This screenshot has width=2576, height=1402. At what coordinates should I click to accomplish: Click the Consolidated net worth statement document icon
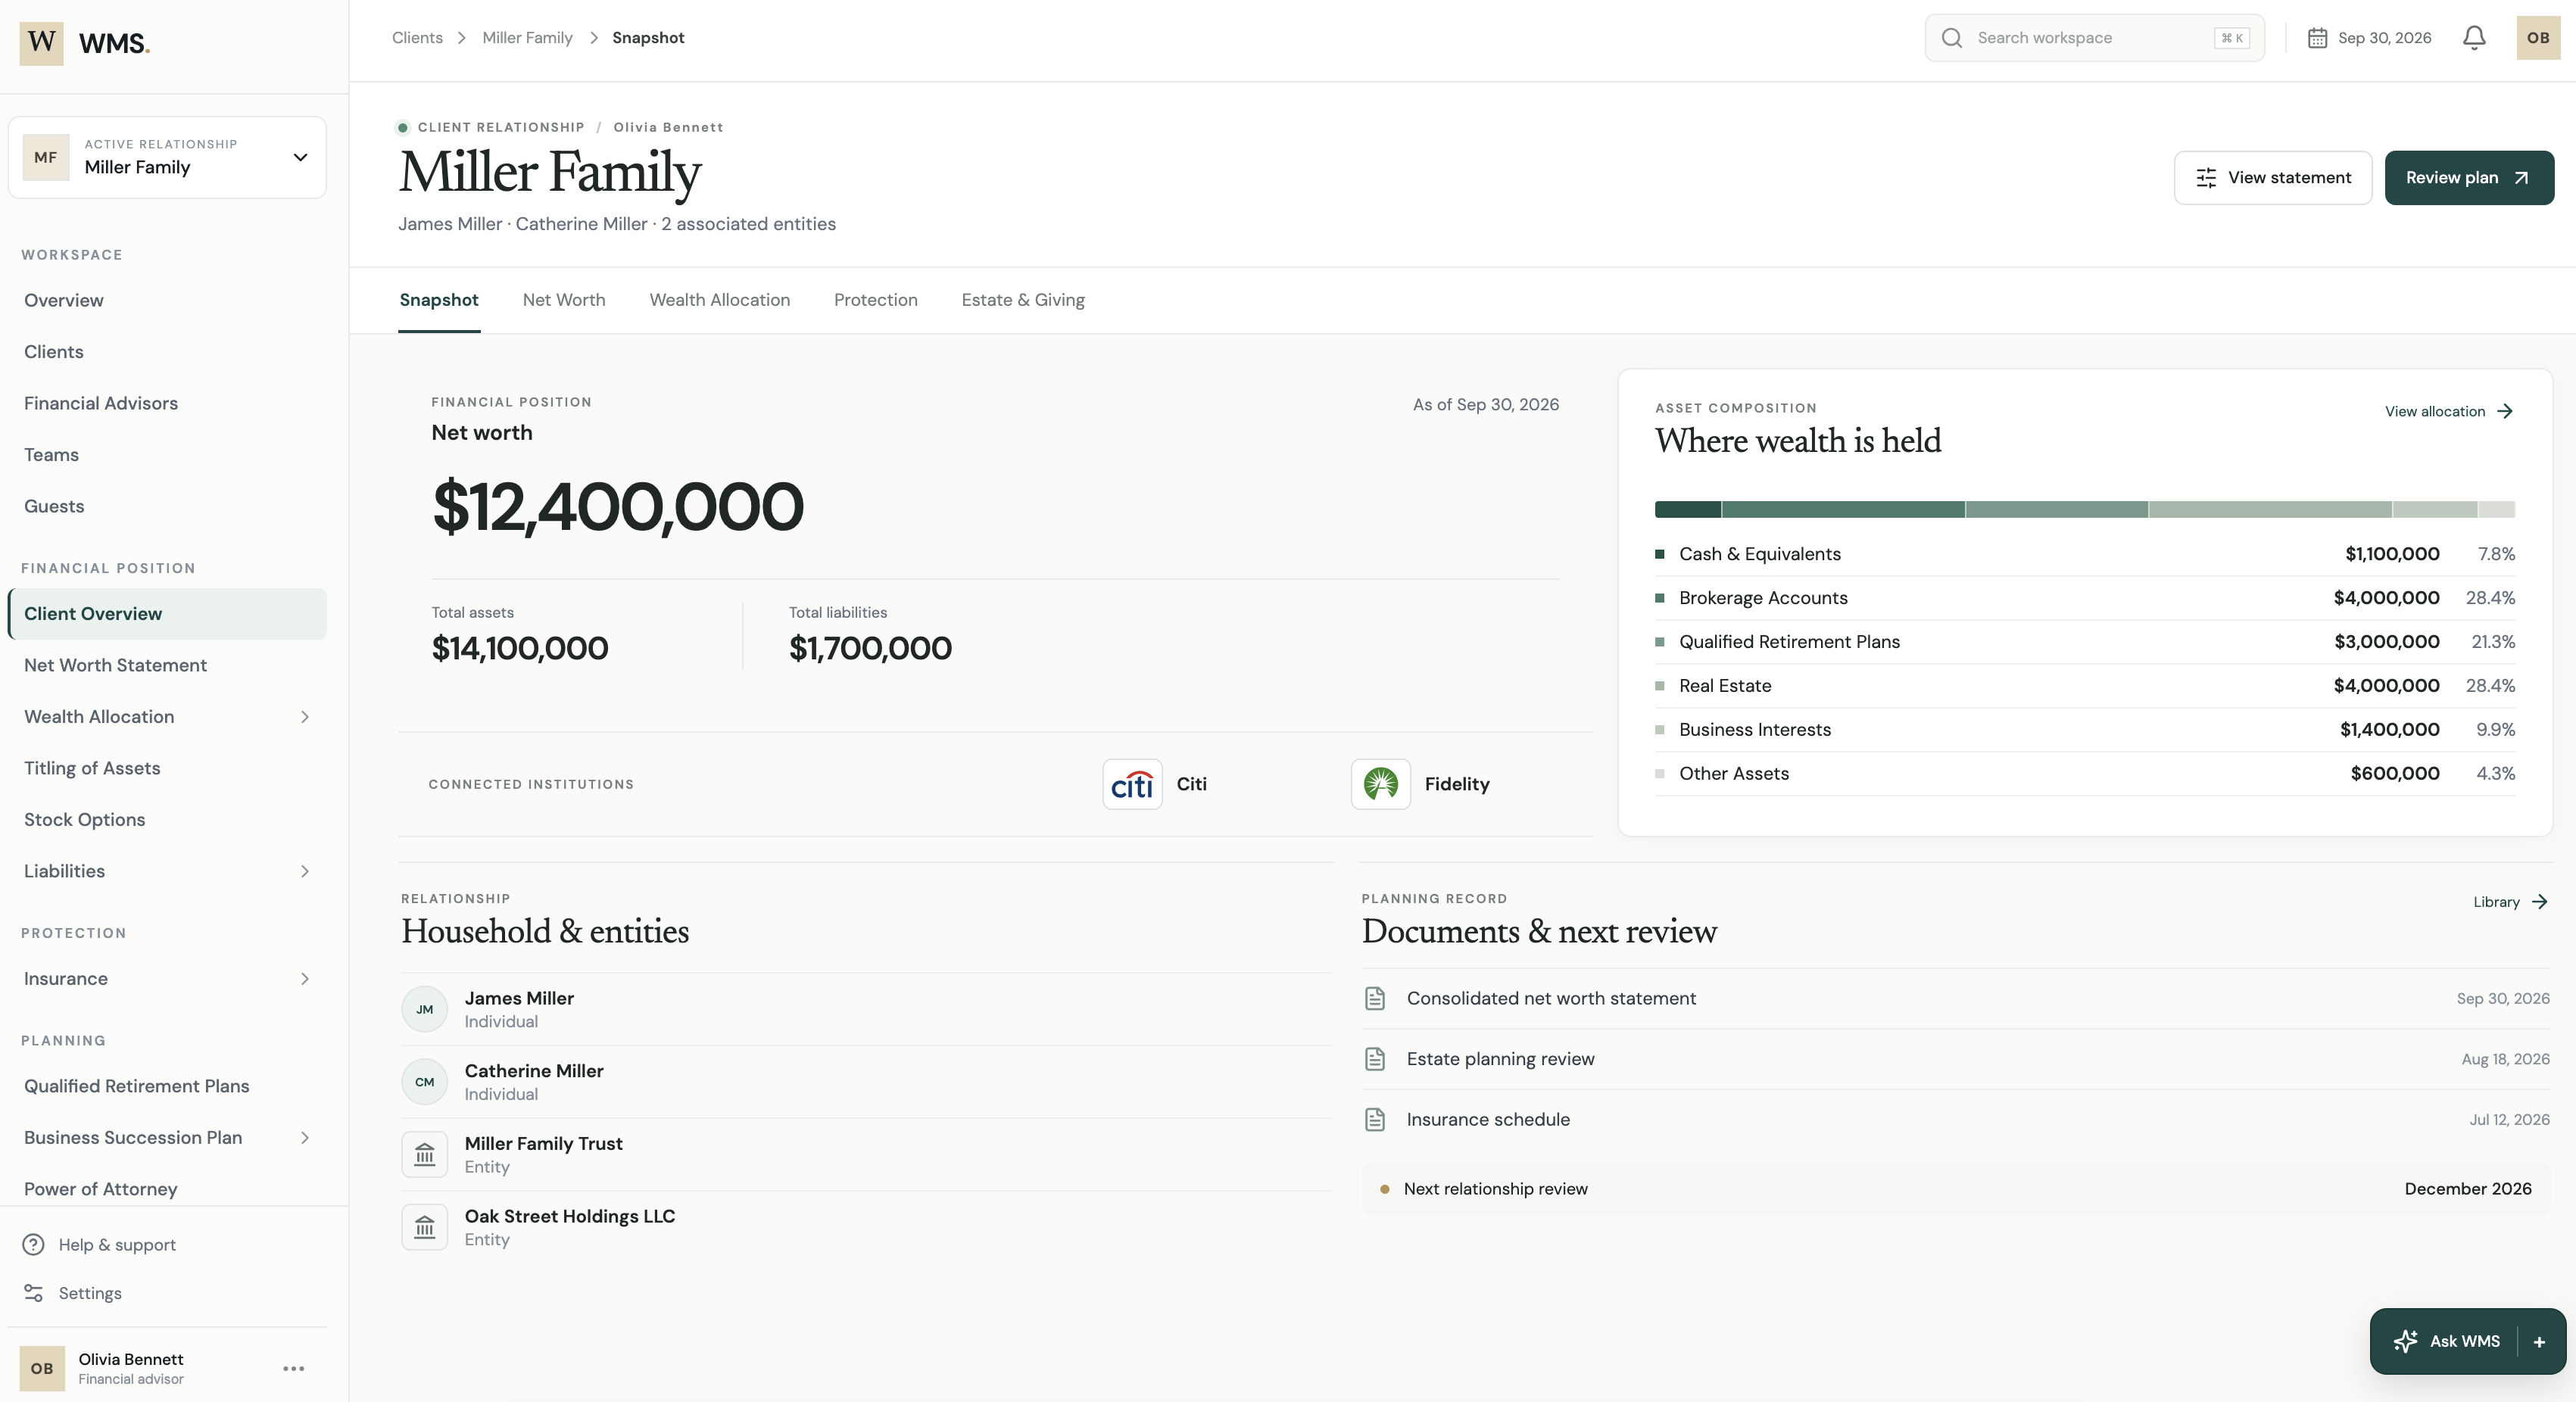point(1375,998)
